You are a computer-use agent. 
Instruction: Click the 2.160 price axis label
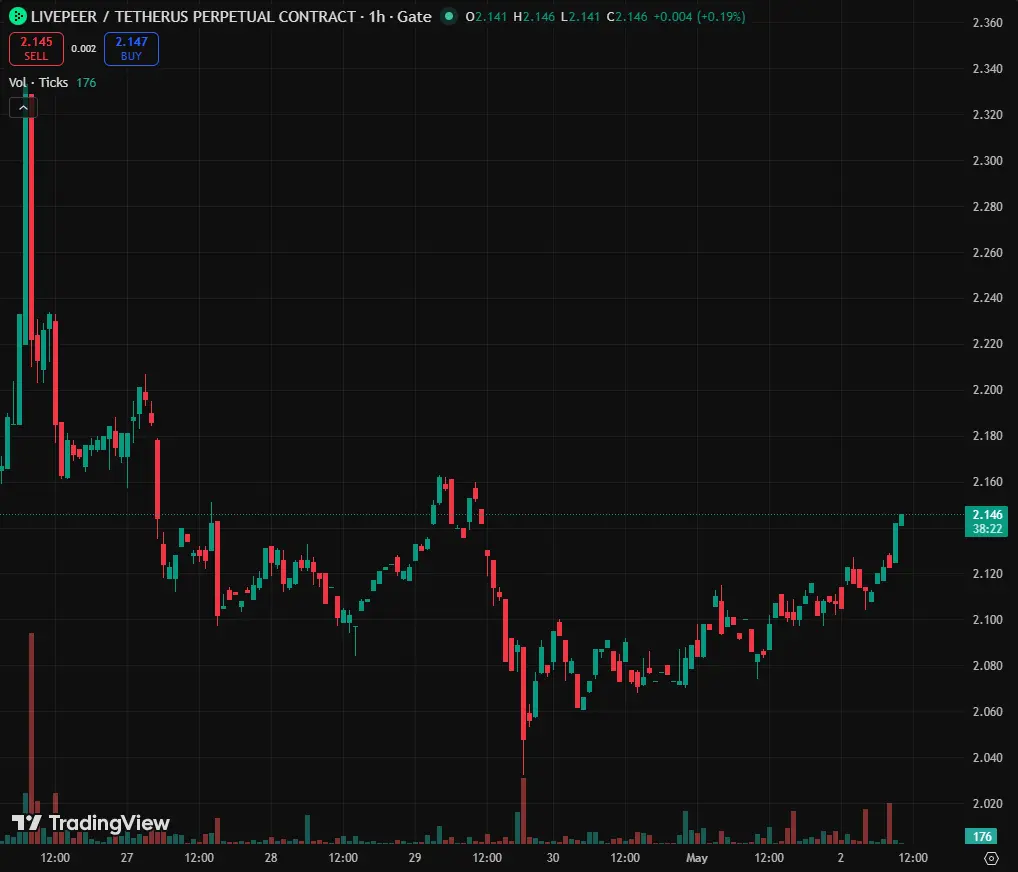[x=987, y=482]
